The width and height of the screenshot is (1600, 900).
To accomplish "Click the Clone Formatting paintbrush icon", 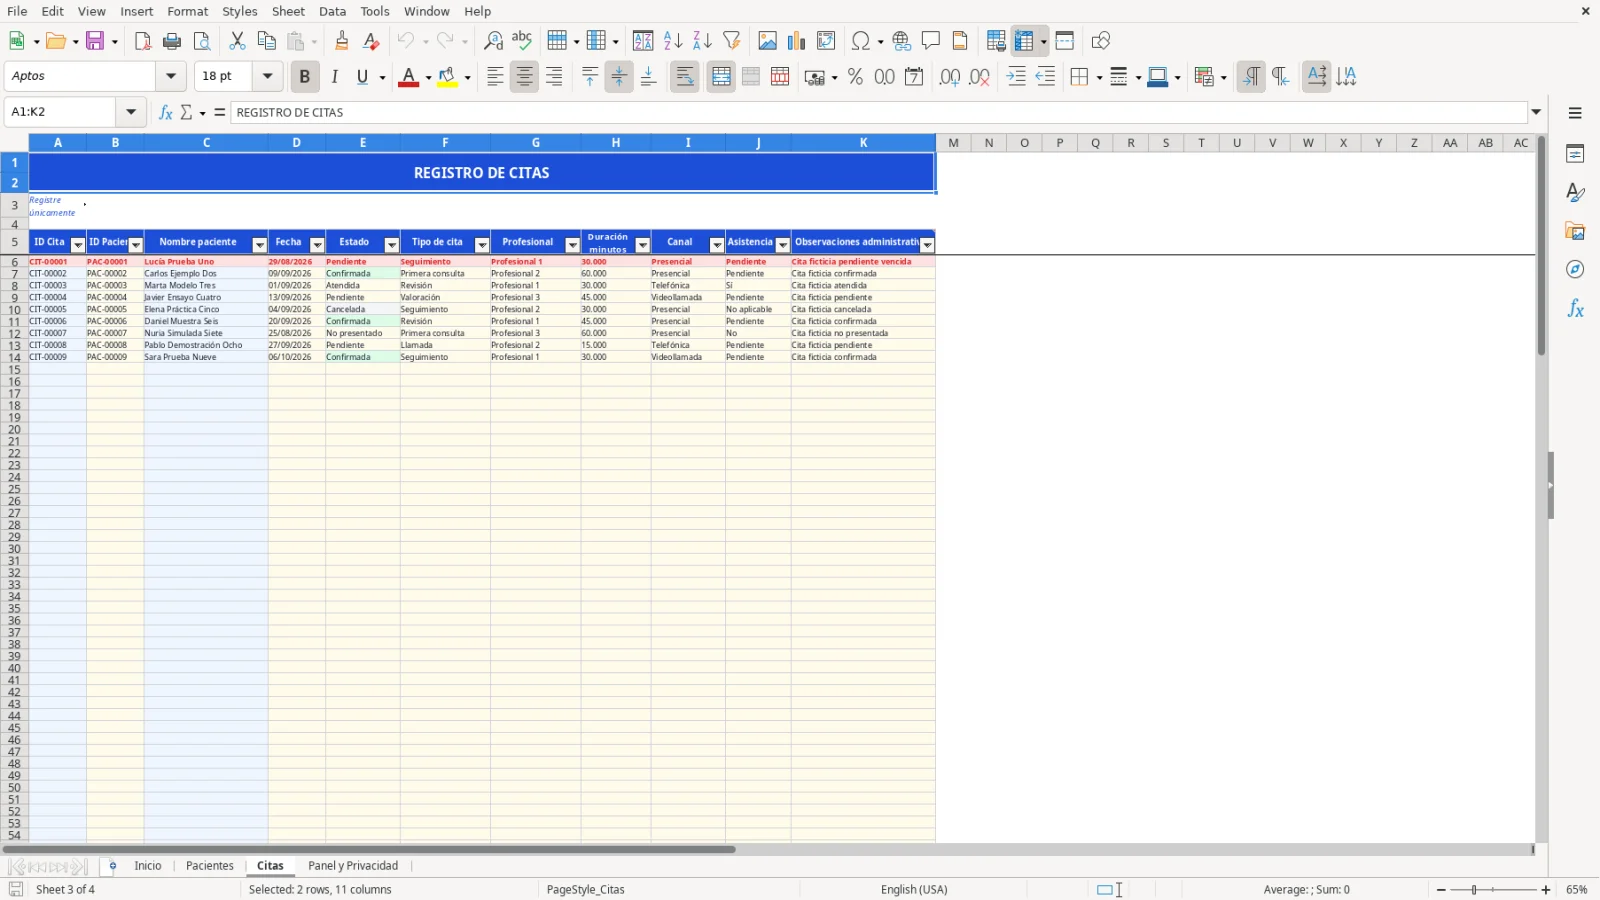I will click(x=342, y=41).
